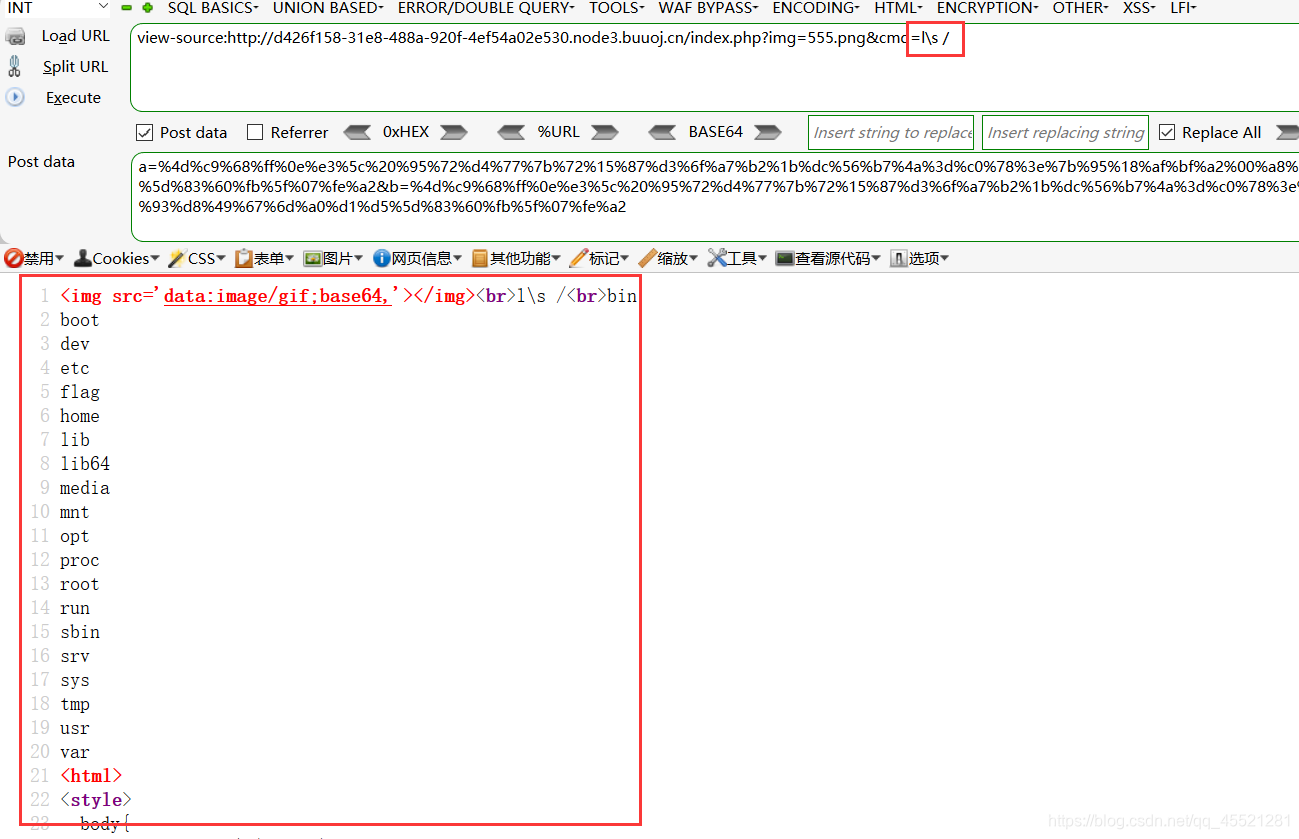Click the 查看源代码 view source icon
Viewport: 1299px width, 839px height.
tap(785, 258)
